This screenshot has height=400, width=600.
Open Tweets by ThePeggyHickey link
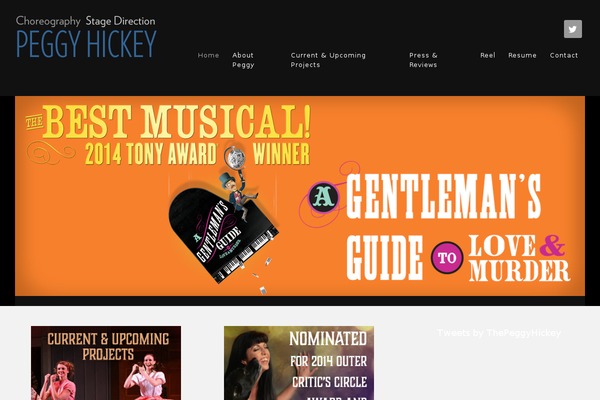coord(499,333)
